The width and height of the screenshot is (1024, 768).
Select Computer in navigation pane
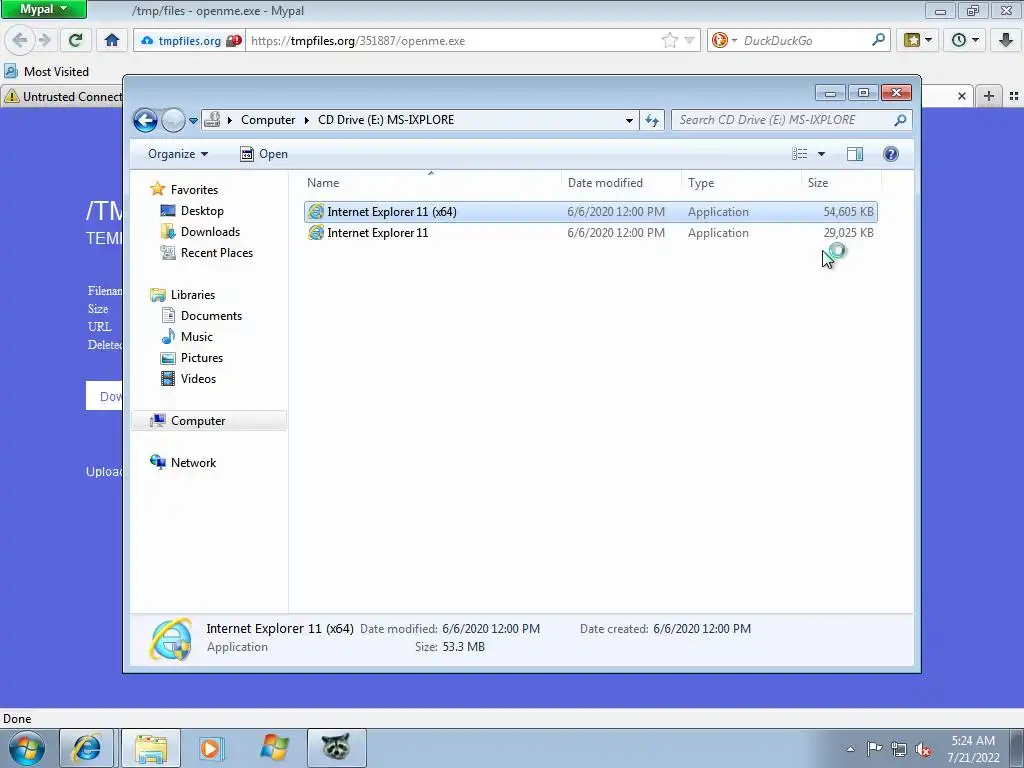(x=209, y=421)
